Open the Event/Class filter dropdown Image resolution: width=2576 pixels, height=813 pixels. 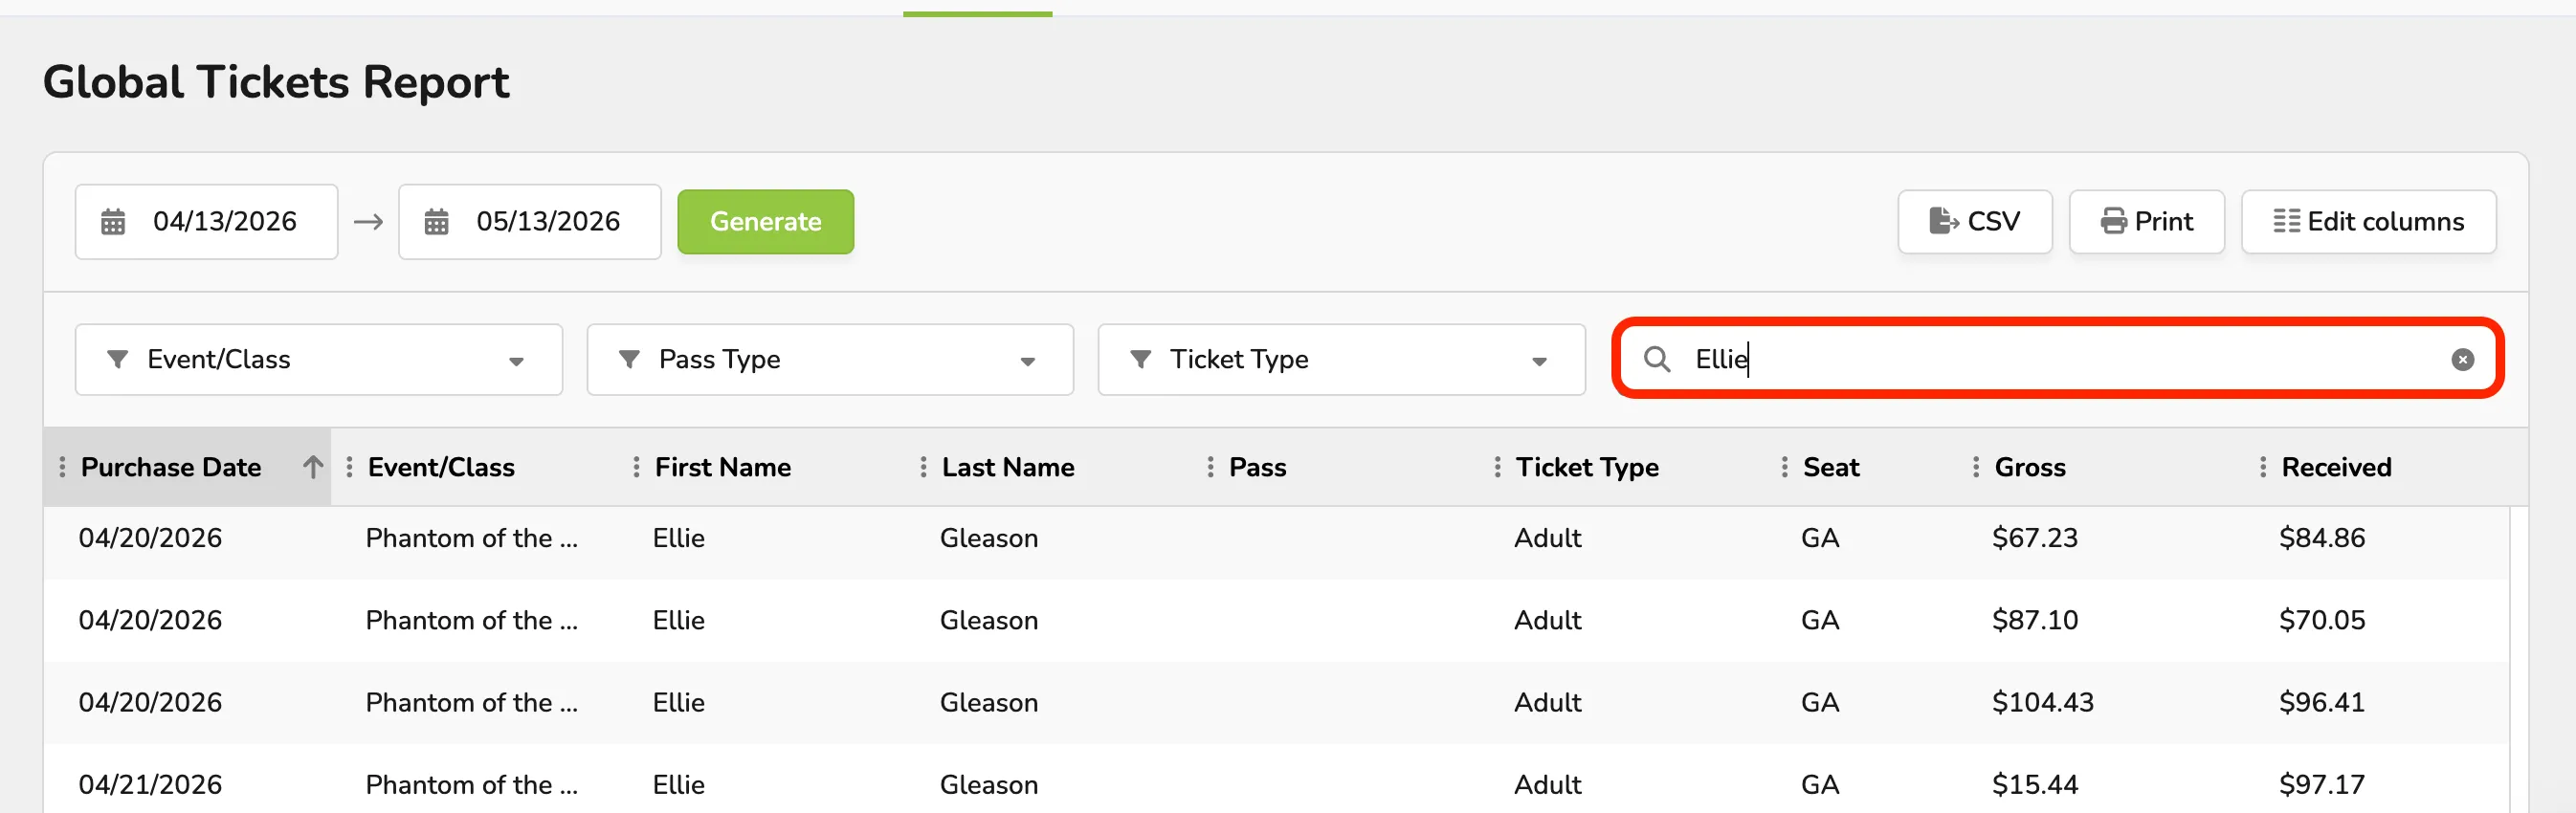[x=319, y=360]
